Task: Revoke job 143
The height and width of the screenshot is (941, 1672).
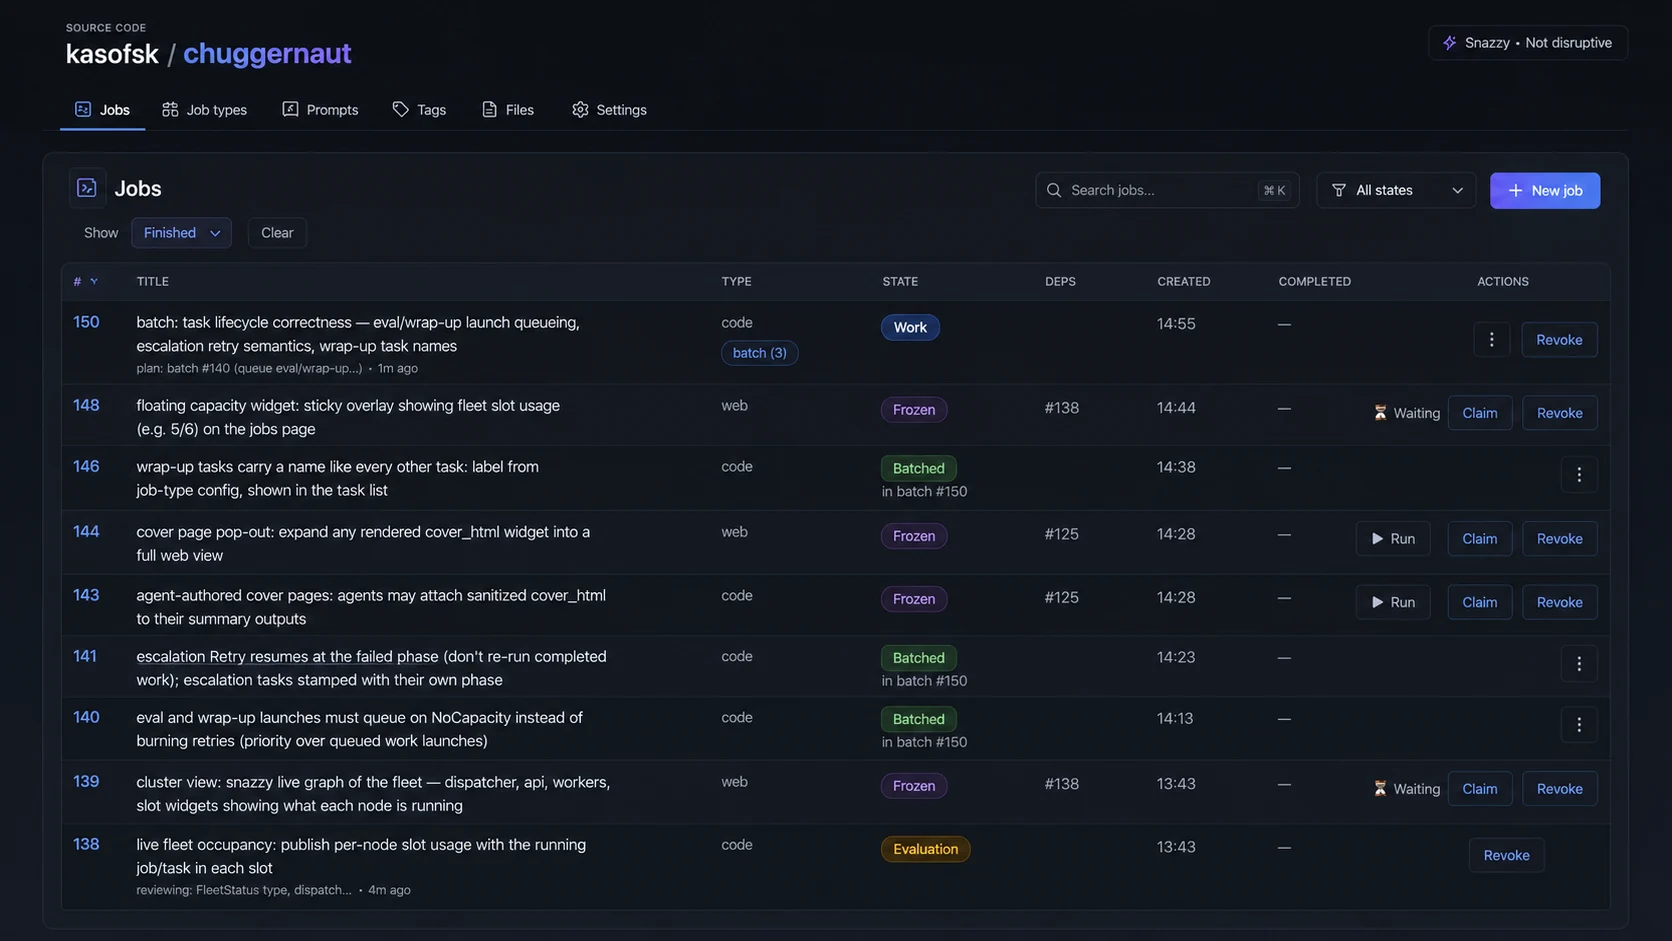Action: (1559, 602)
